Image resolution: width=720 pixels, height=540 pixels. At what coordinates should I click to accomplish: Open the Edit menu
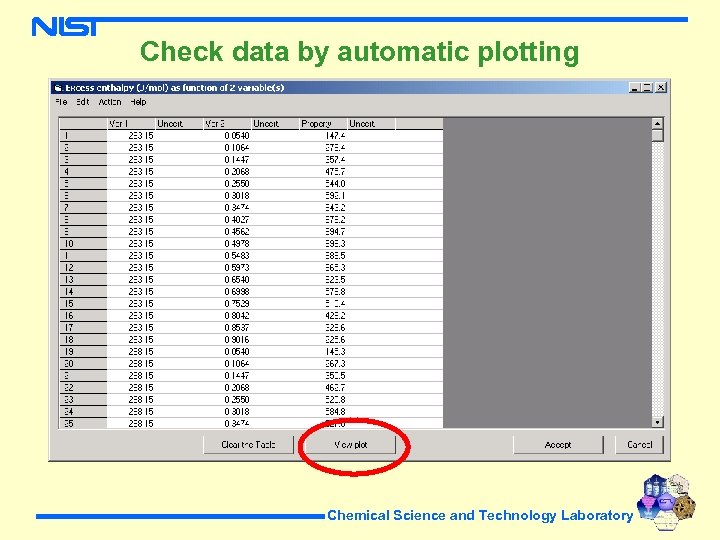(x=83, y=102)
